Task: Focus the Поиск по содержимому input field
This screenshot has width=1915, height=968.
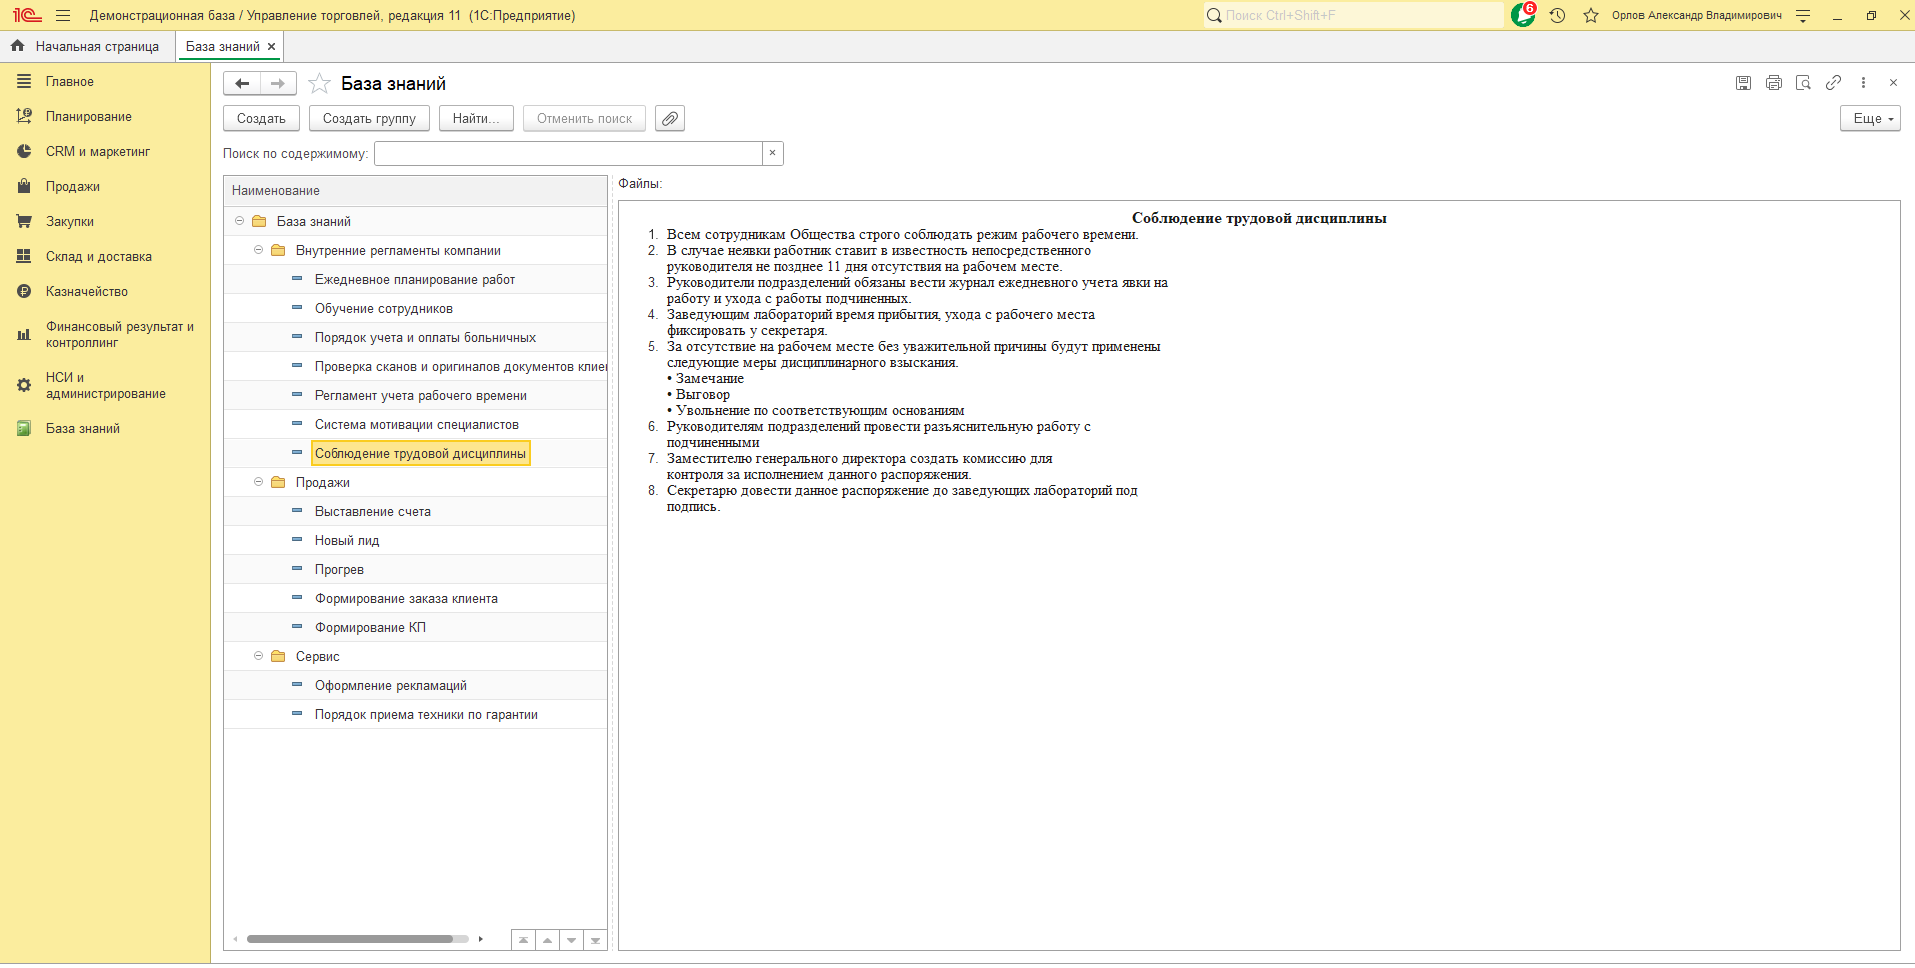Action: (x=568, y=153)
